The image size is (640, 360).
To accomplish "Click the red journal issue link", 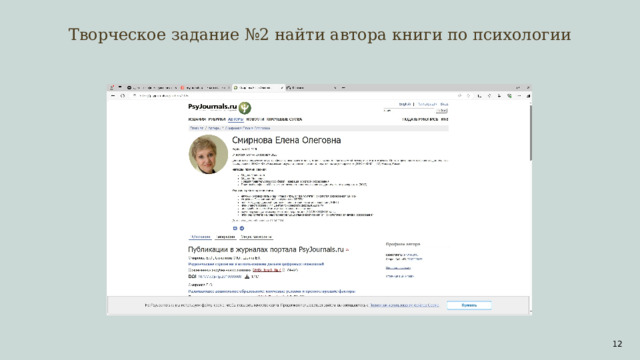I will click(267, 270).
